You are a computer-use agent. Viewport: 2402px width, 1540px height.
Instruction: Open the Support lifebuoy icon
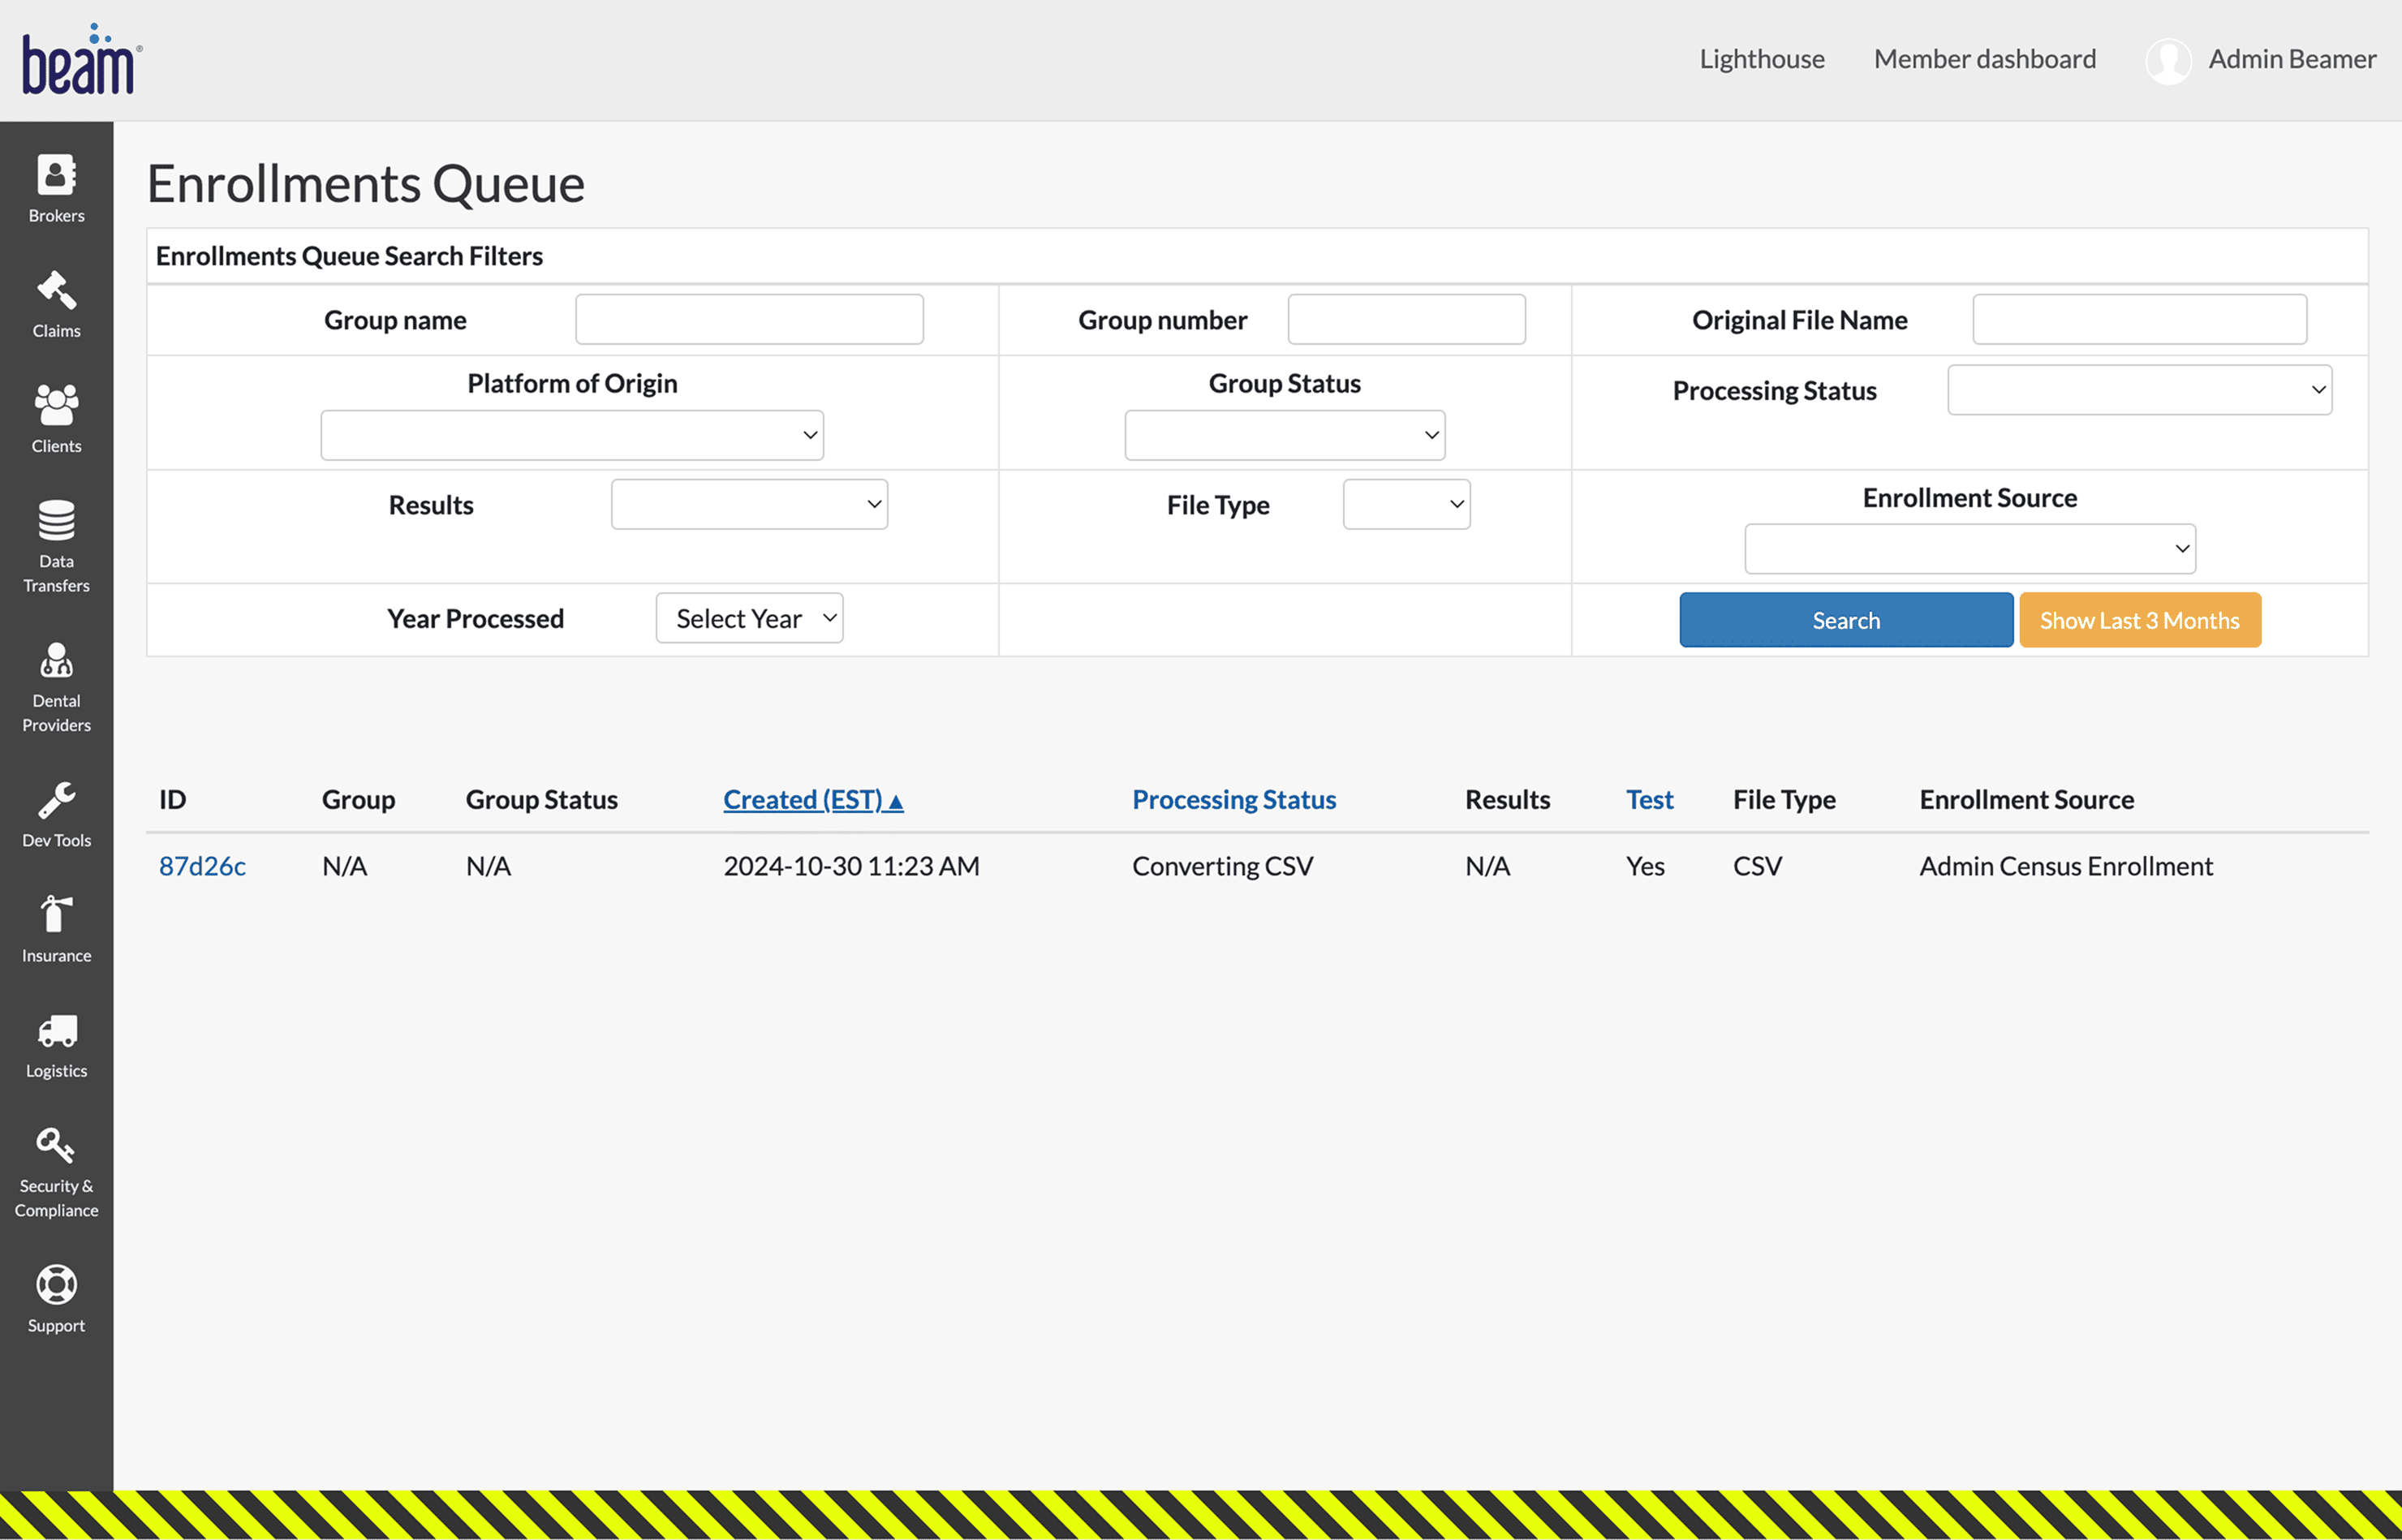(x=55, y=1298)
